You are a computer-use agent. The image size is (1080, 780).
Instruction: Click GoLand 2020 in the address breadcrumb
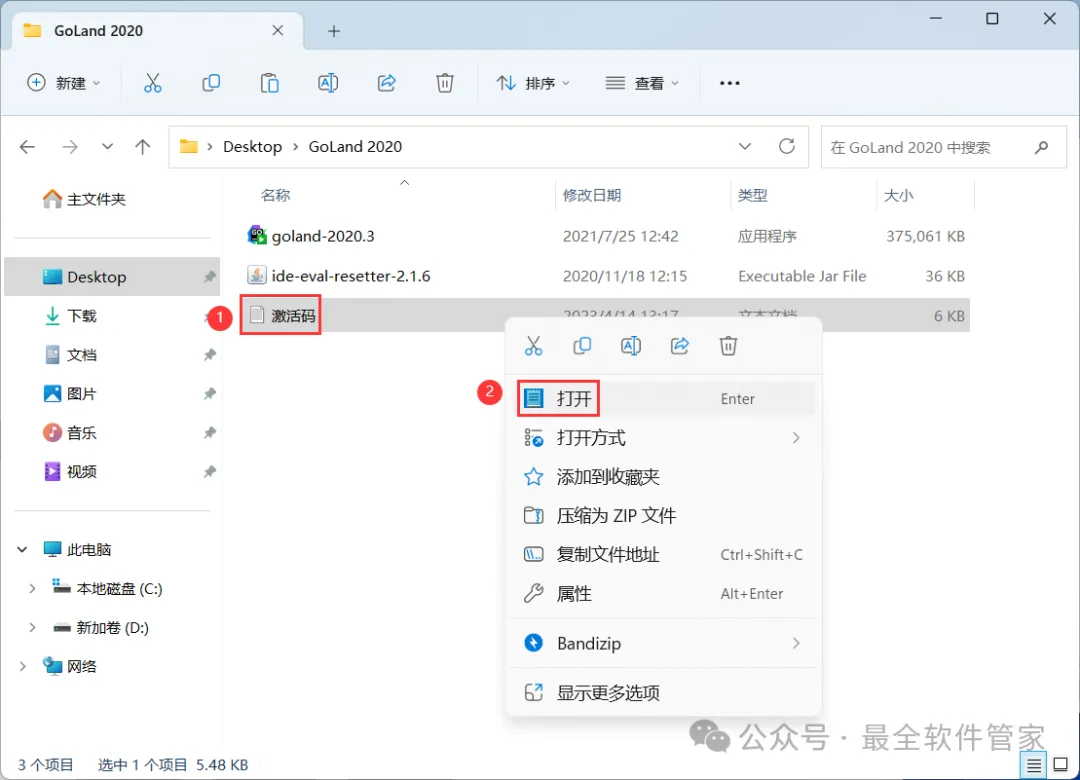click(355, 147)
